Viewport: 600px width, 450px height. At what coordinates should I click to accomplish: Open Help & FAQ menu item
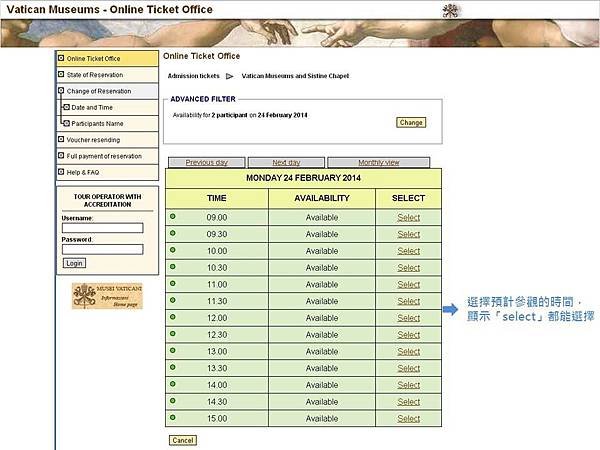[x=107, y=172]
